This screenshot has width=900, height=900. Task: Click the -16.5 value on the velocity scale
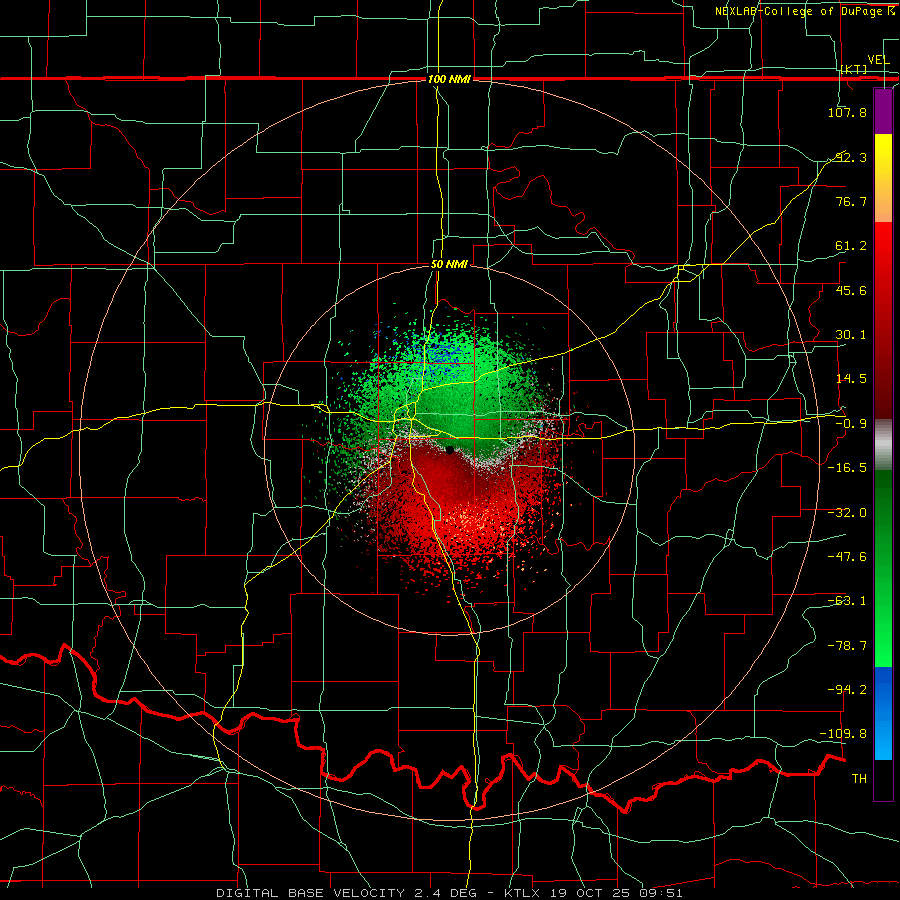click(847, 468)
